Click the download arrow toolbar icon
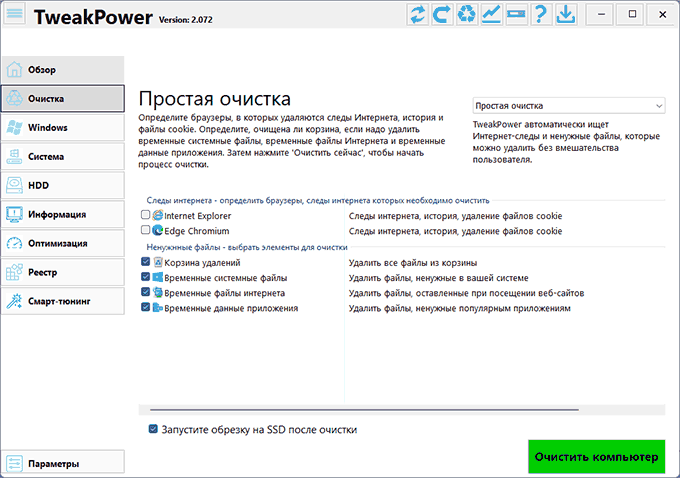The width and height of the screenshot is (680, 478). pos(566,14)
